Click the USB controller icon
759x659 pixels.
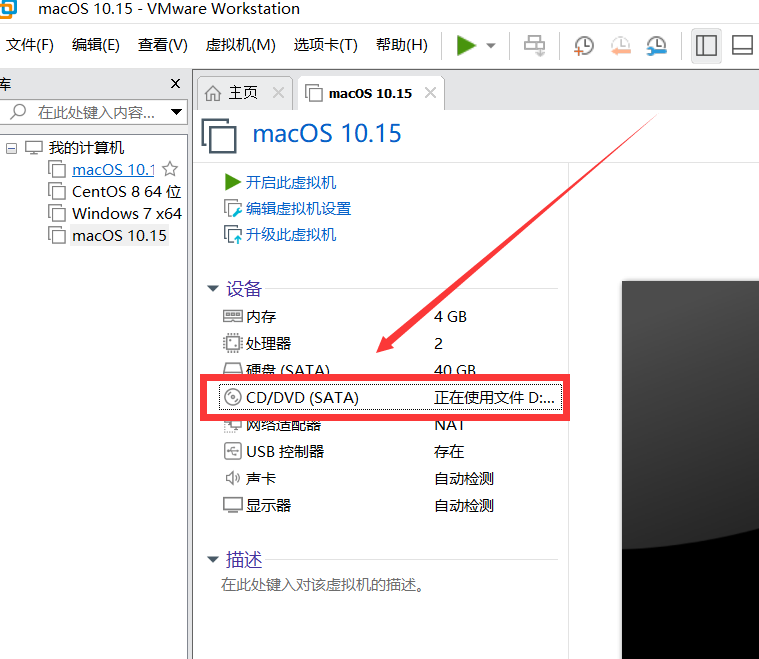(232, 451)
